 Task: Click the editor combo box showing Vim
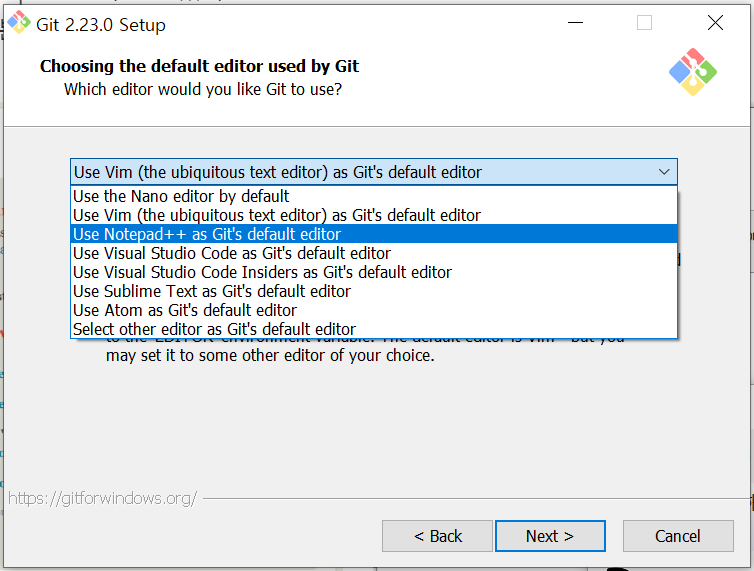pos(374,172)
